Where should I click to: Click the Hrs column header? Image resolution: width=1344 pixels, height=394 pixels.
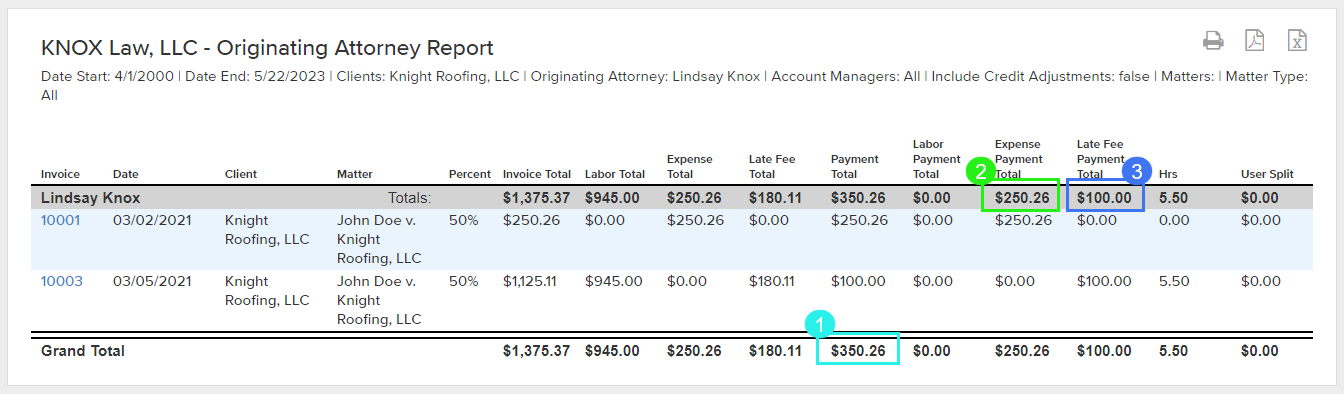[1168, 174]
